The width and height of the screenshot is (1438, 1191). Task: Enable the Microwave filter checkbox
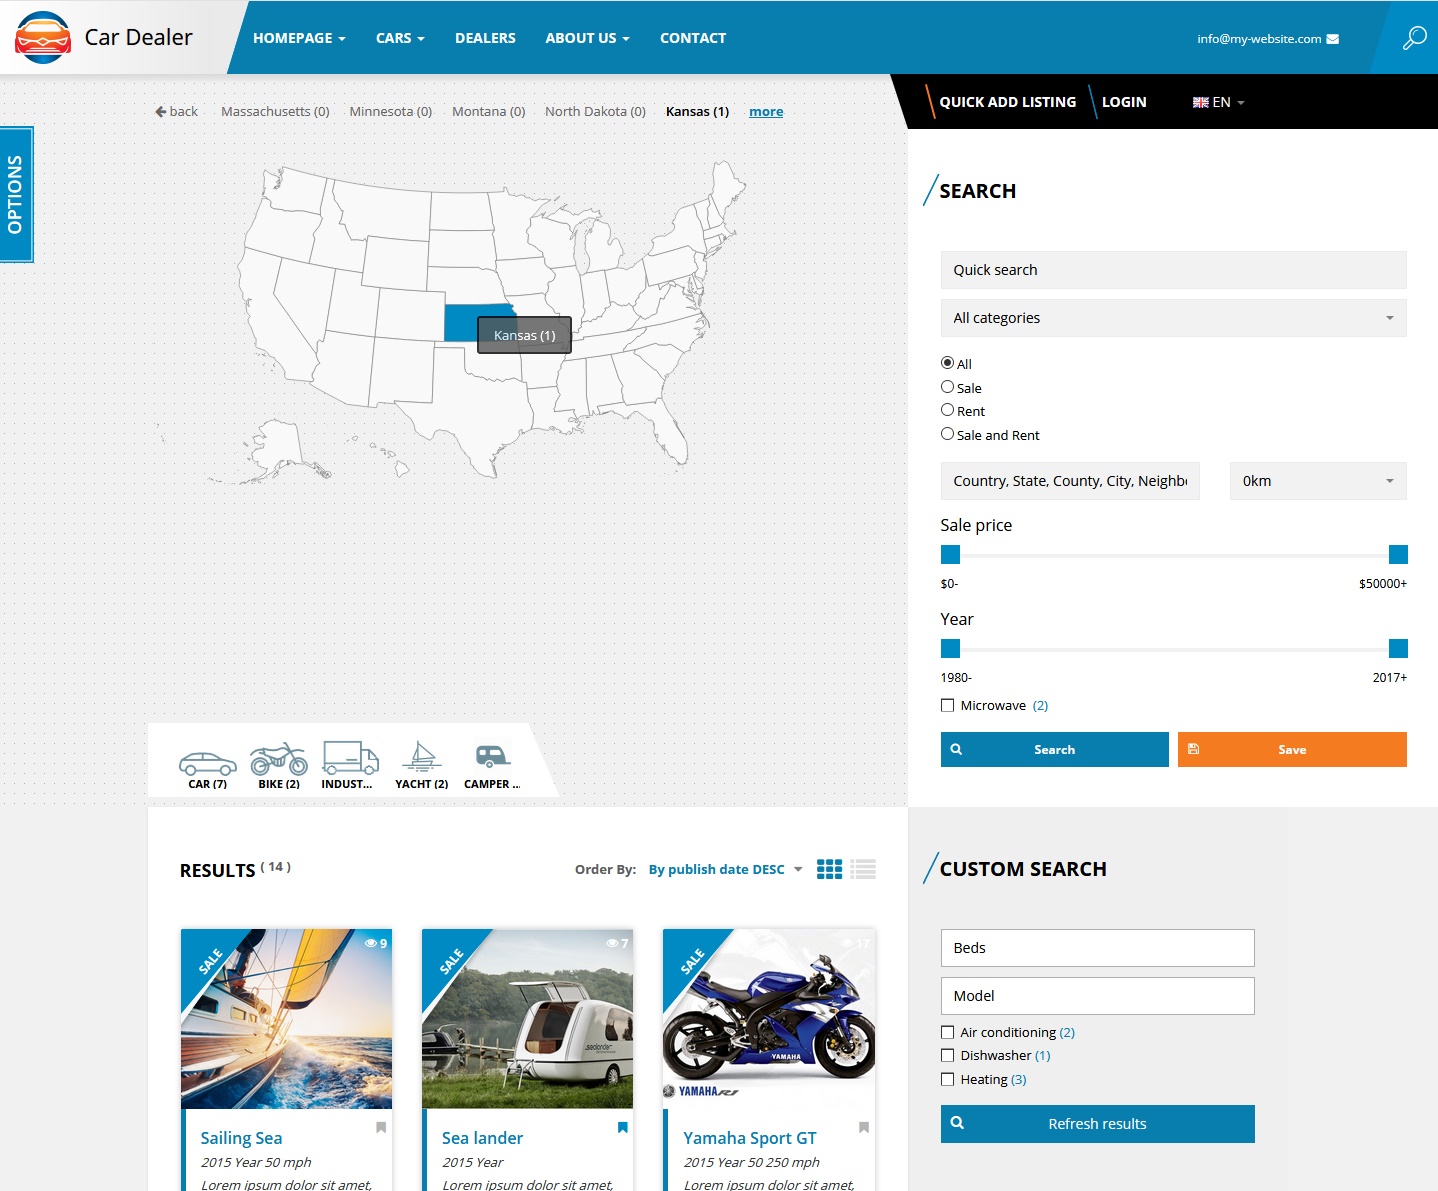(x=947, y=705)
